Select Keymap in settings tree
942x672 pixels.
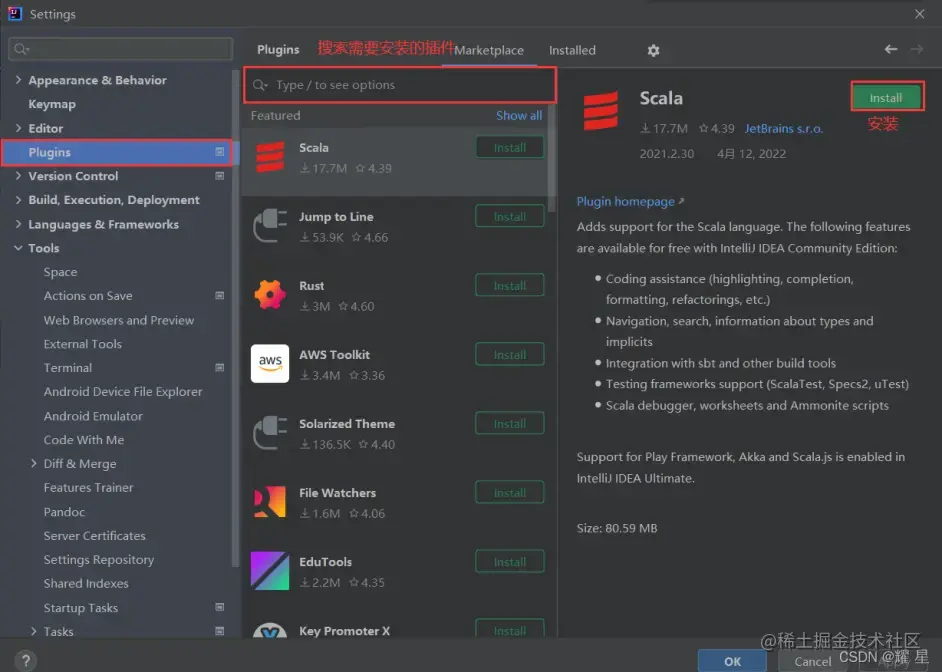pos(52,104)
